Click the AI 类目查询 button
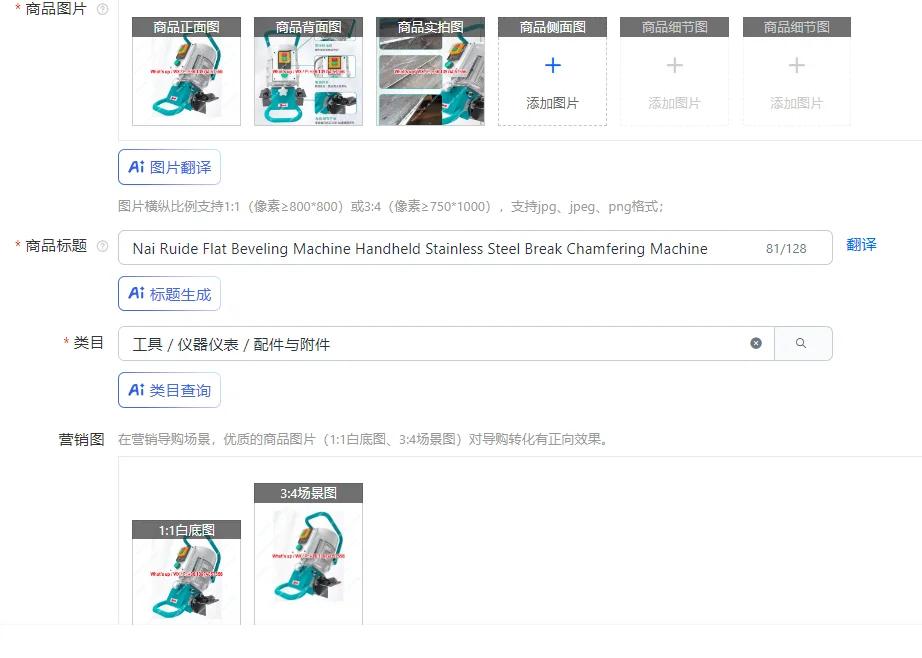 click(169, 390)
